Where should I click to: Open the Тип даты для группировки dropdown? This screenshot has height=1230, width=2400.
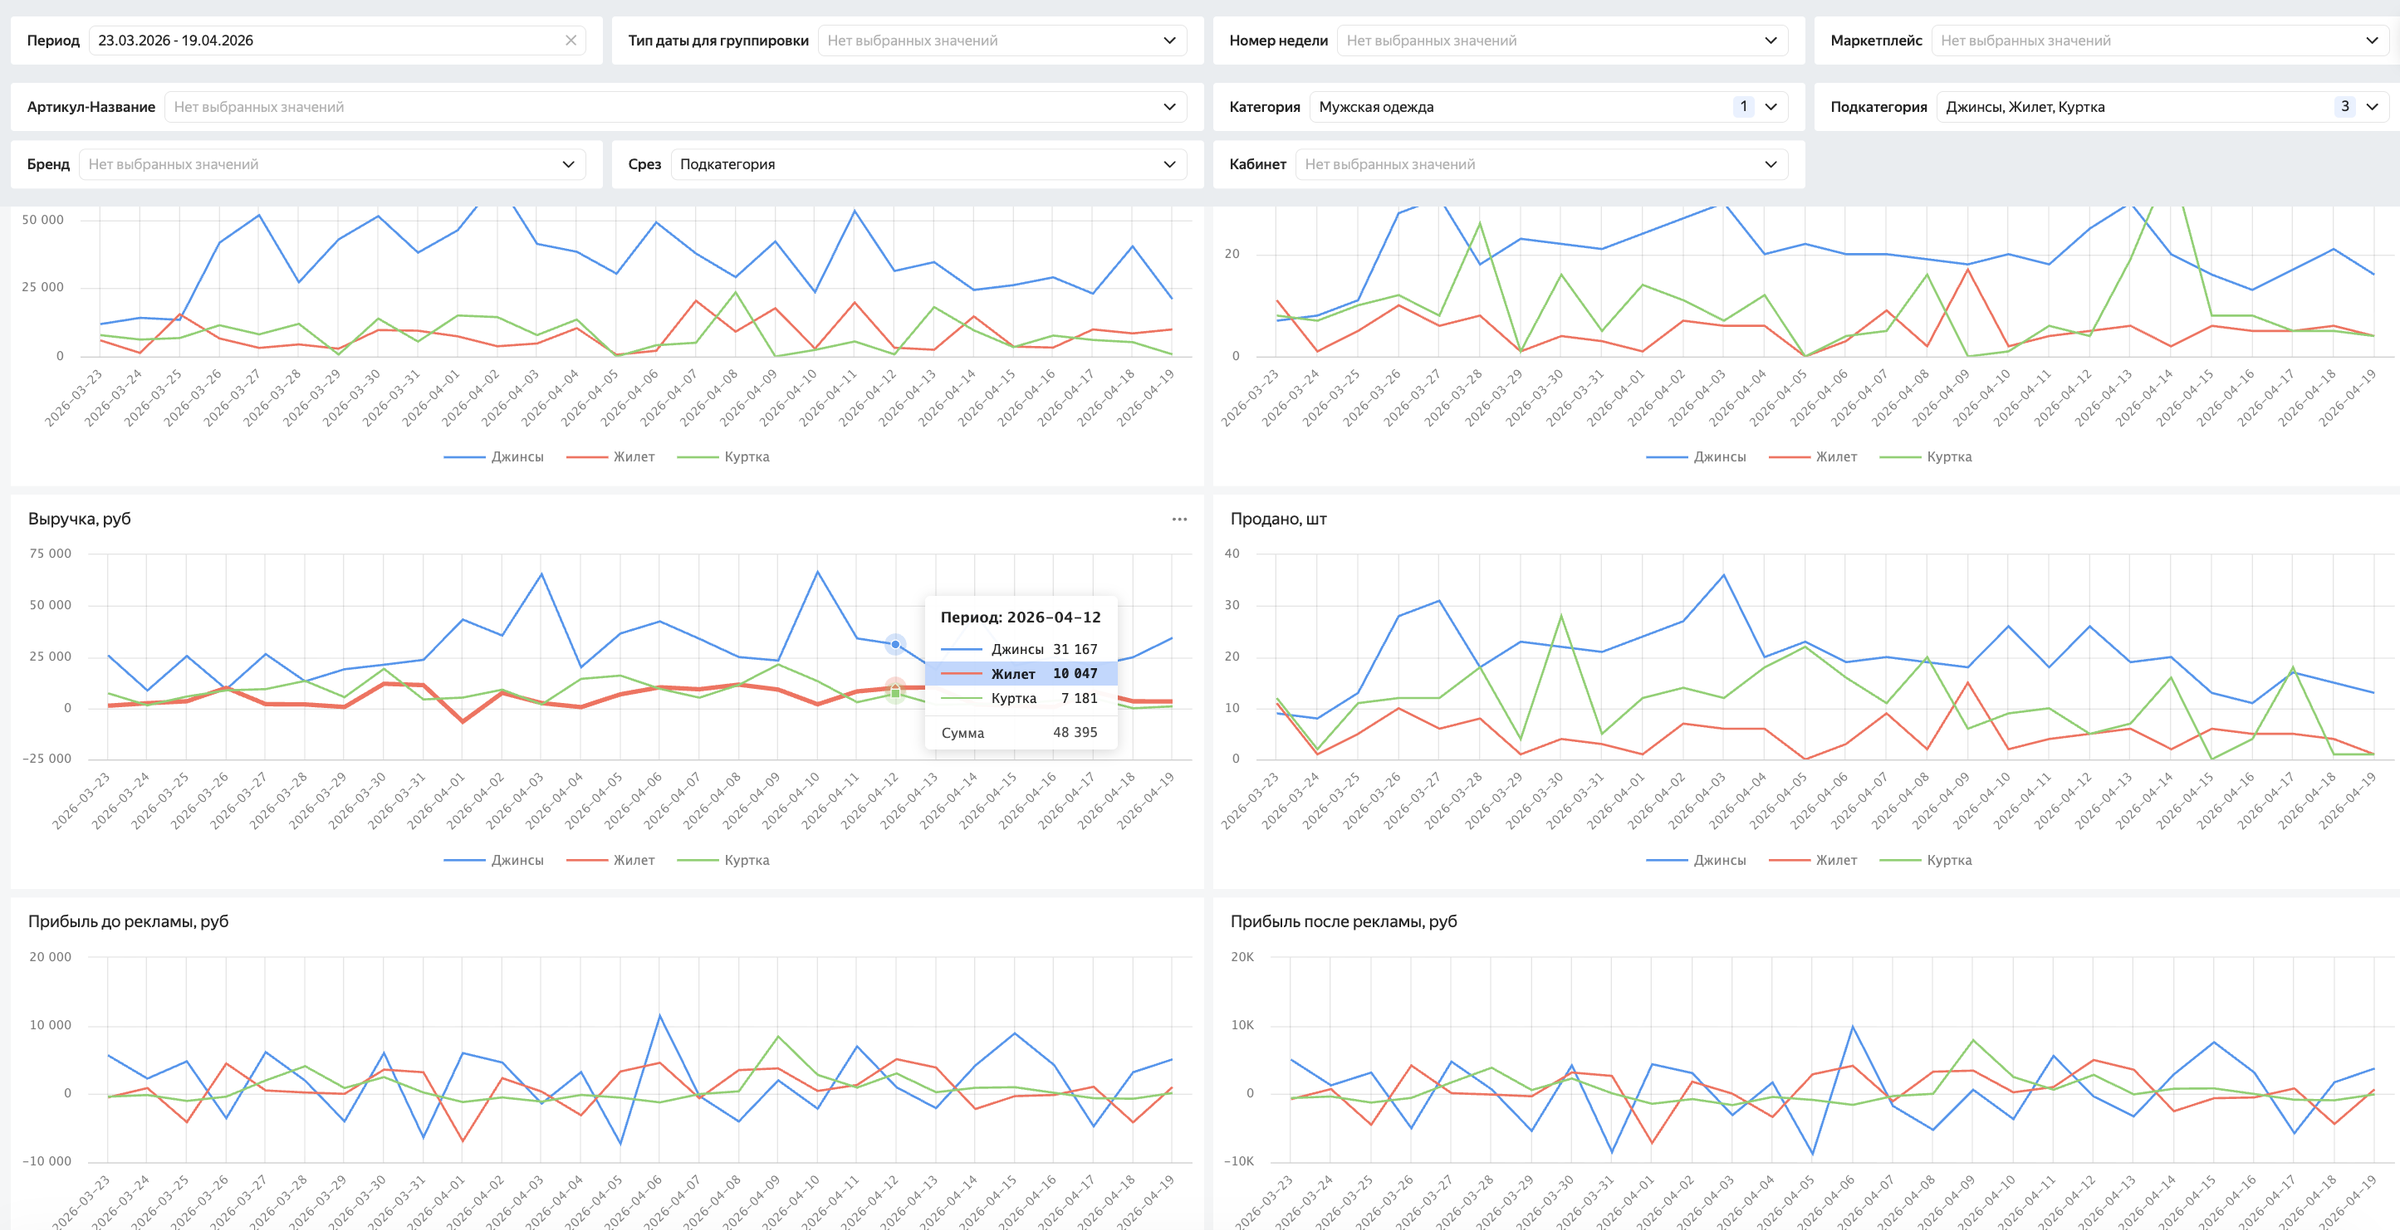(1002, 41)
